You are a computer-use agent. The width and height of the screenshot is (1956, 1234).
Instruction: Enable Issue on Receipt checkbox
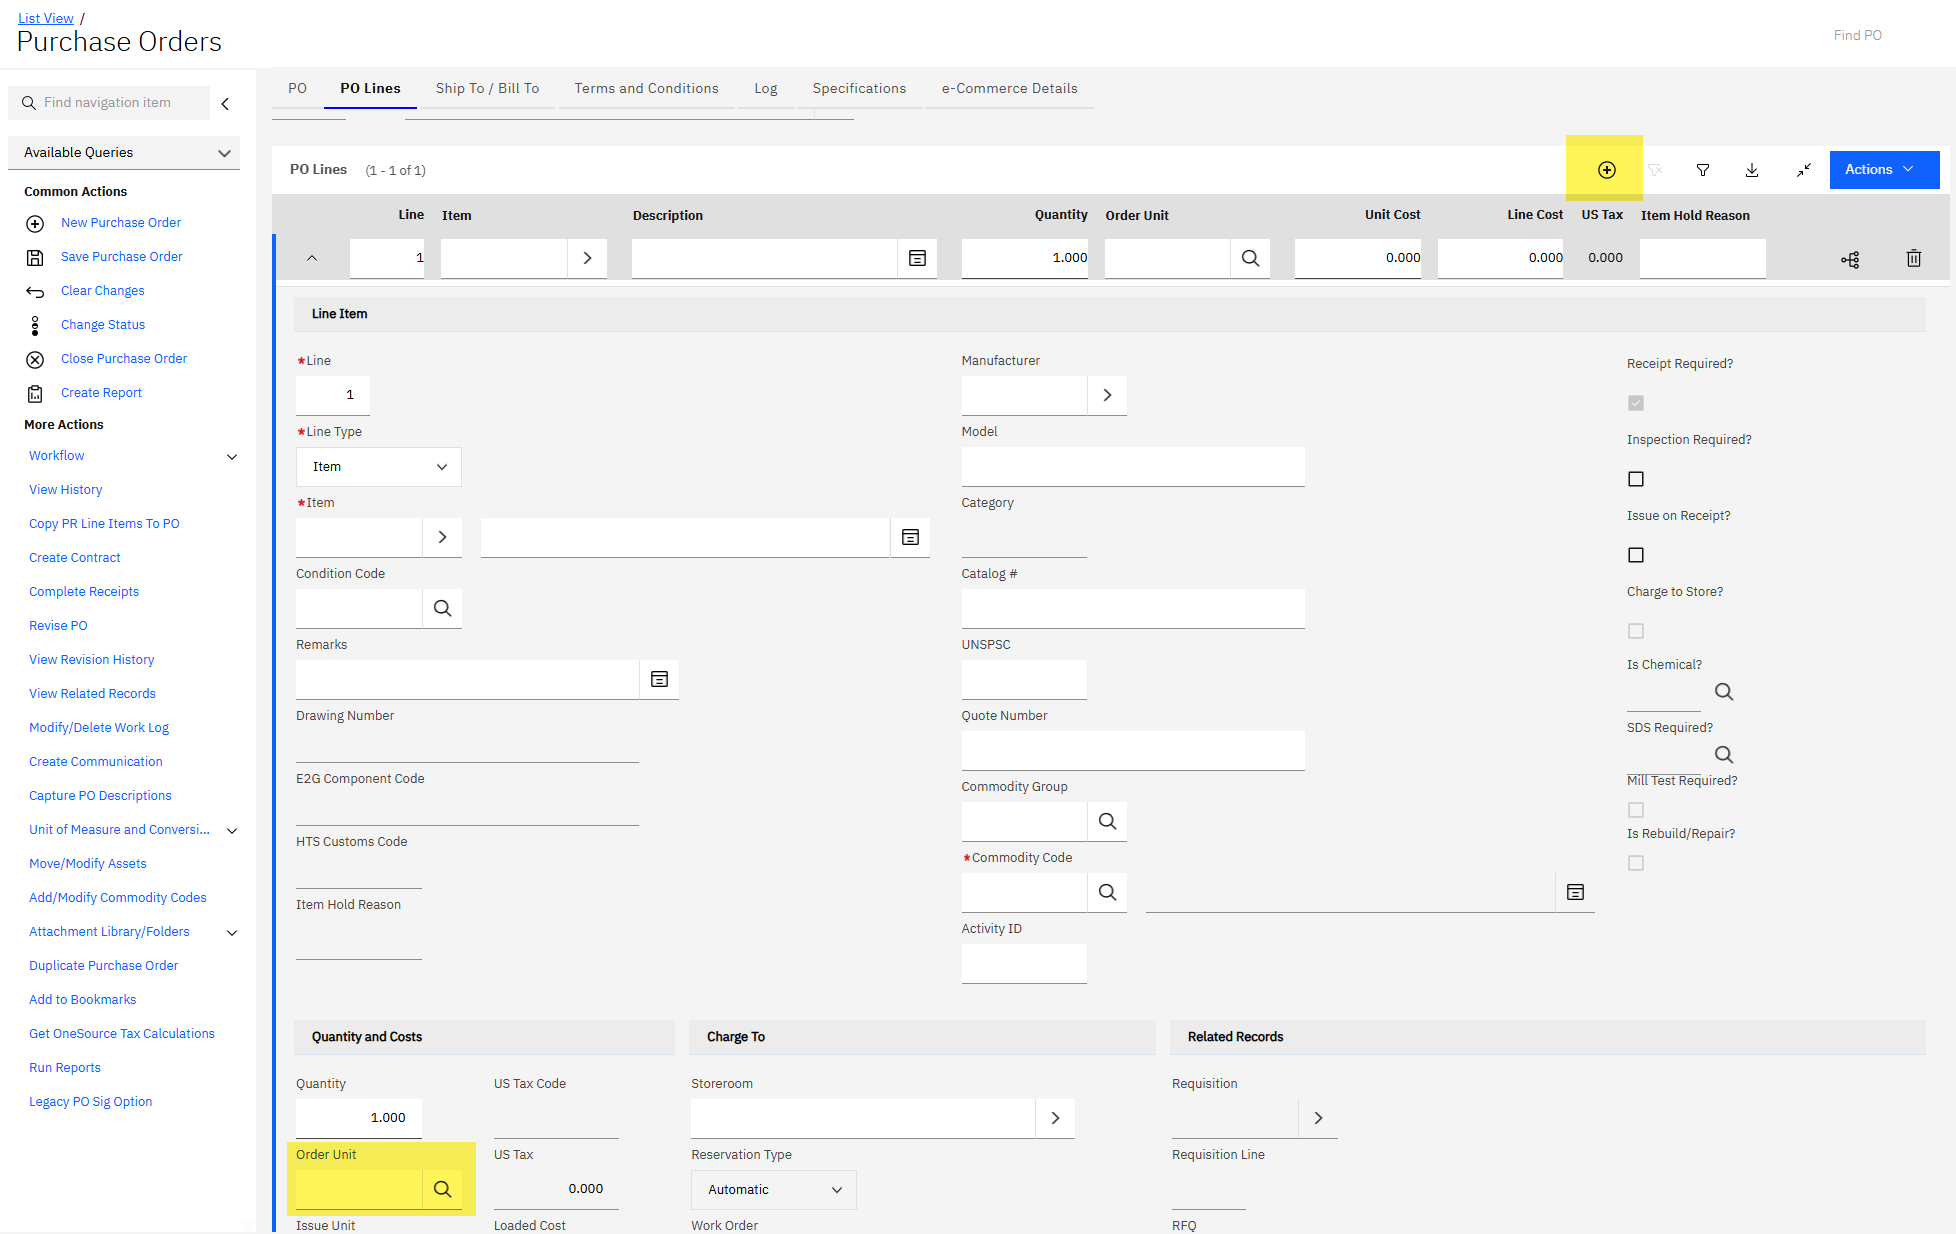[x=1636, y=555]
